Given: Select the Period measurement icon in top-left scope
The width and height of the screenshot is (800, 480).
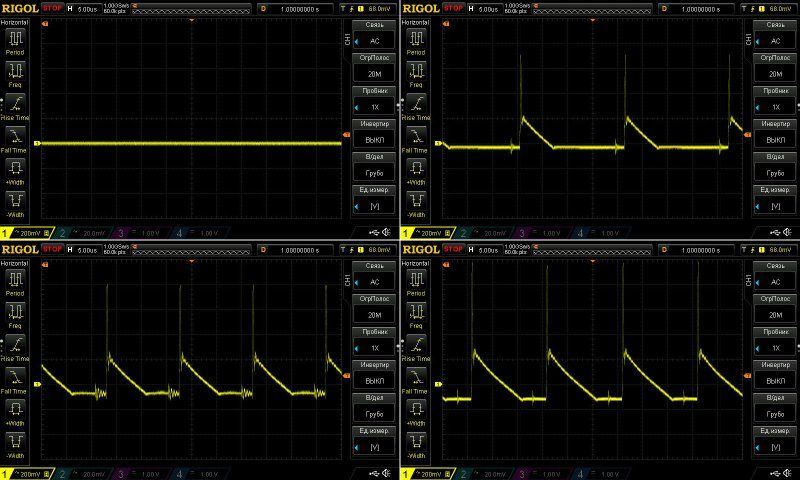Looking at the screenshot, I should pos(15,39).
